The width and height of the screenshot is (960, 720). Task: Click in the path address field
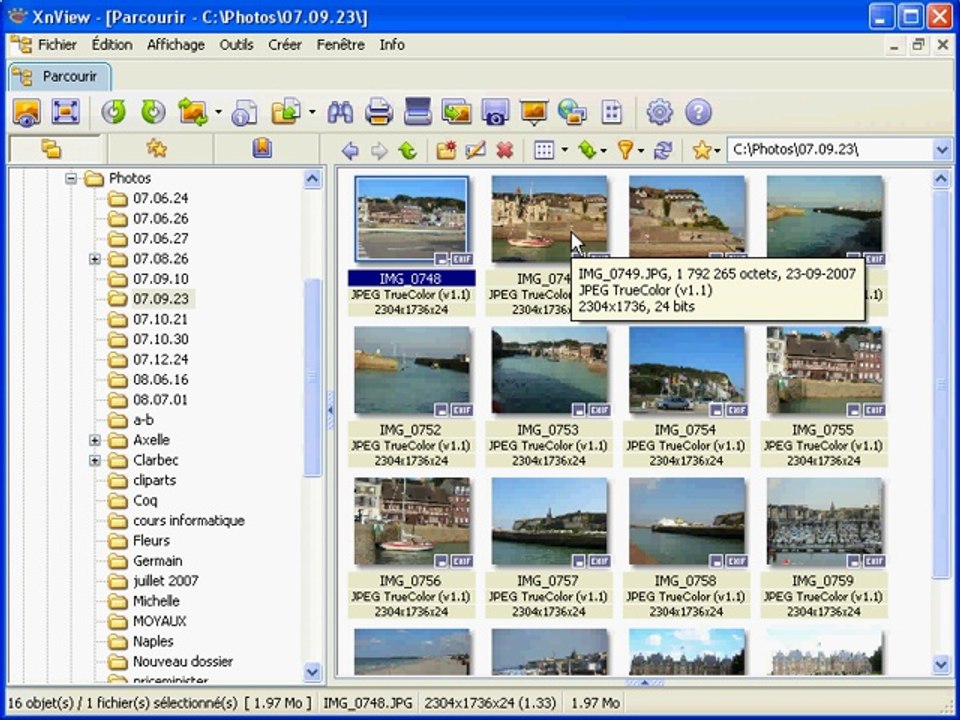[x=830, y=150]
